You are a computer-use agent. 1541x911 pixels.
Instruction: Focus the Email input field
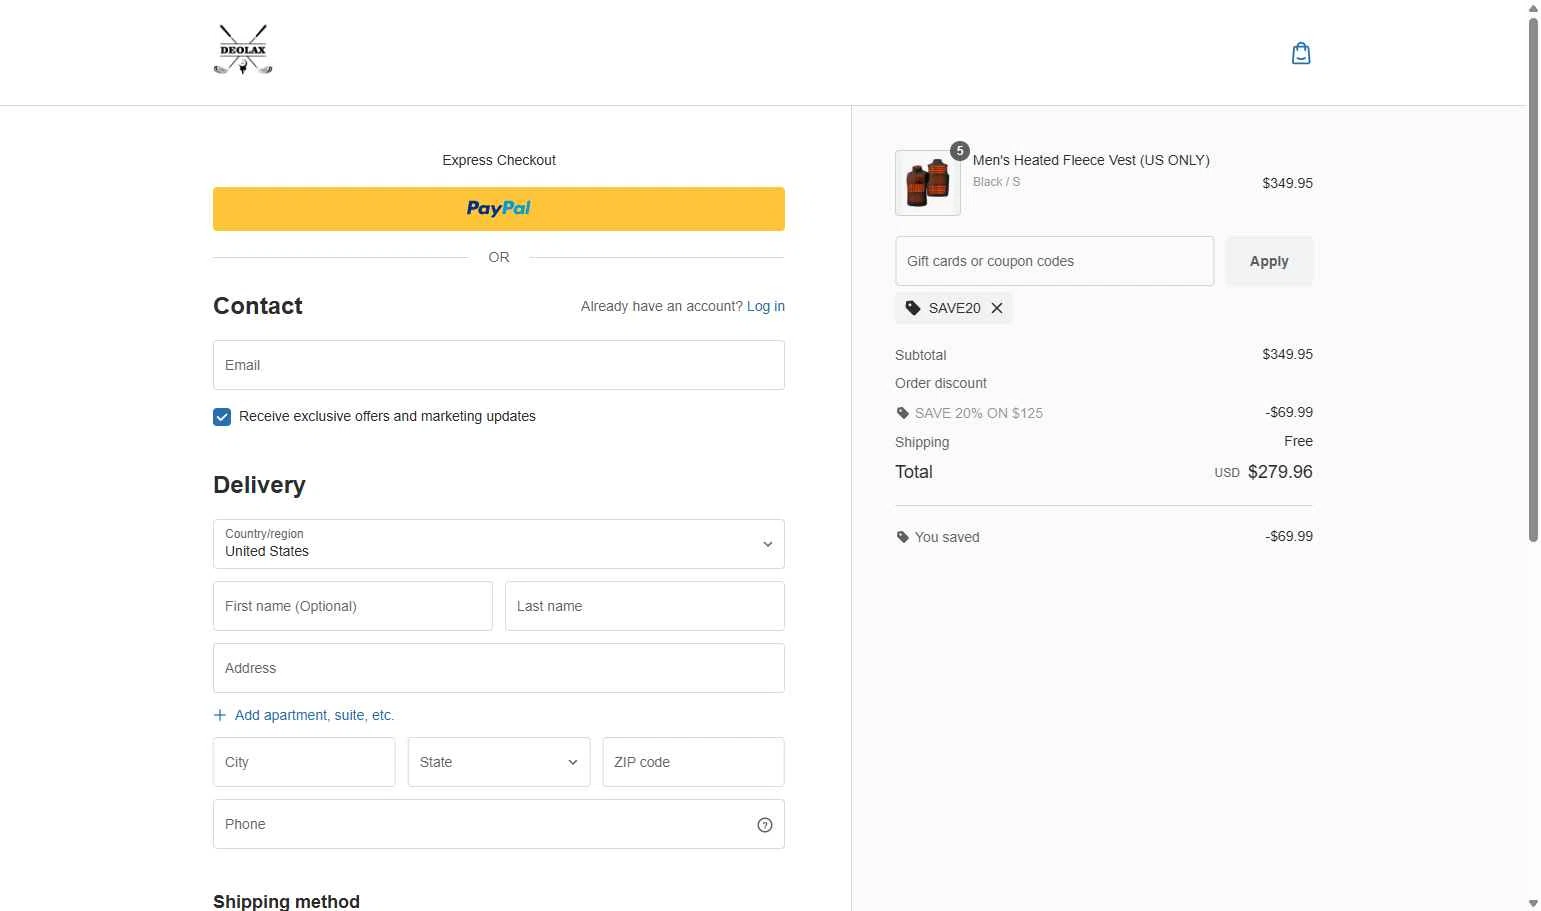pos(499,365)
